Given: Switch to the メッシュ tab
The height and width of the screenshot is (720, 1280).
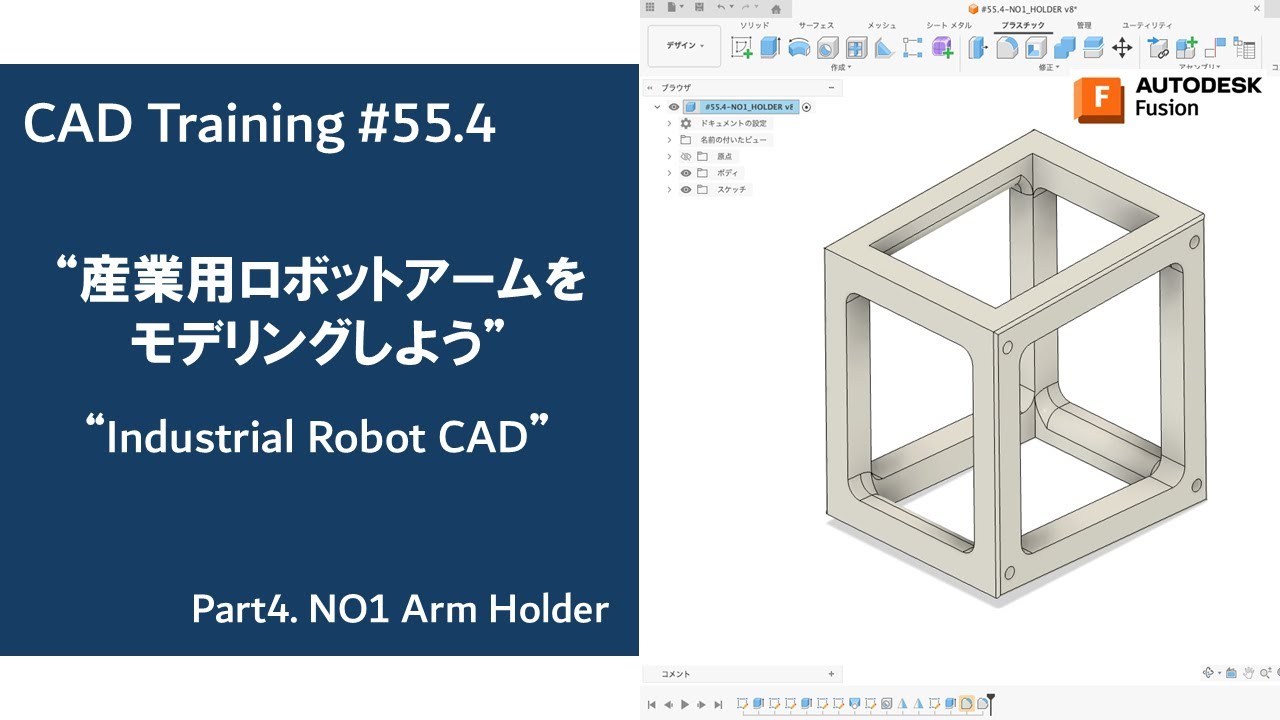Looking at the screenshot, I should (x=881, y=25).
